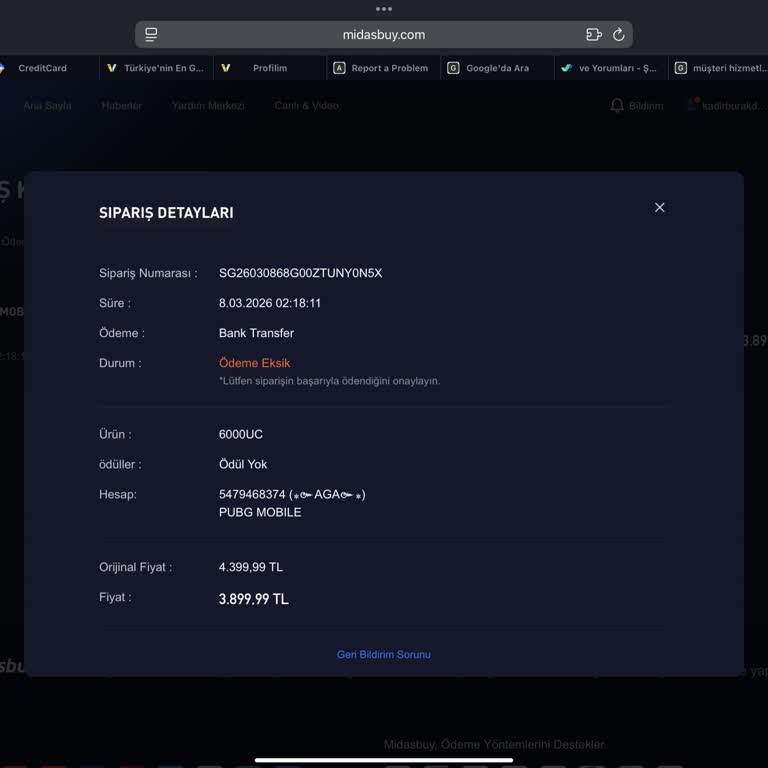Tap the home indicator bar
768x768 pixels.
click(x=384, y=760)
